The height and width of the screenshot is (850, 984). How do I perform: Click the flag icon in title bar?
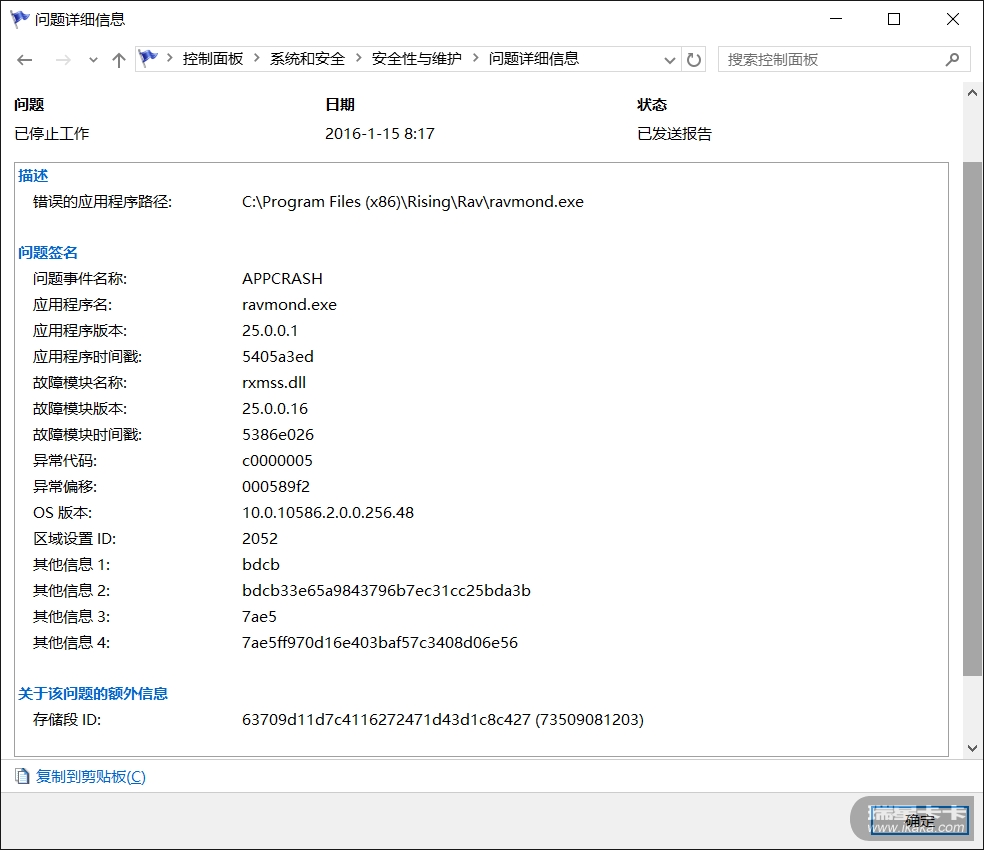coord(20,19)
